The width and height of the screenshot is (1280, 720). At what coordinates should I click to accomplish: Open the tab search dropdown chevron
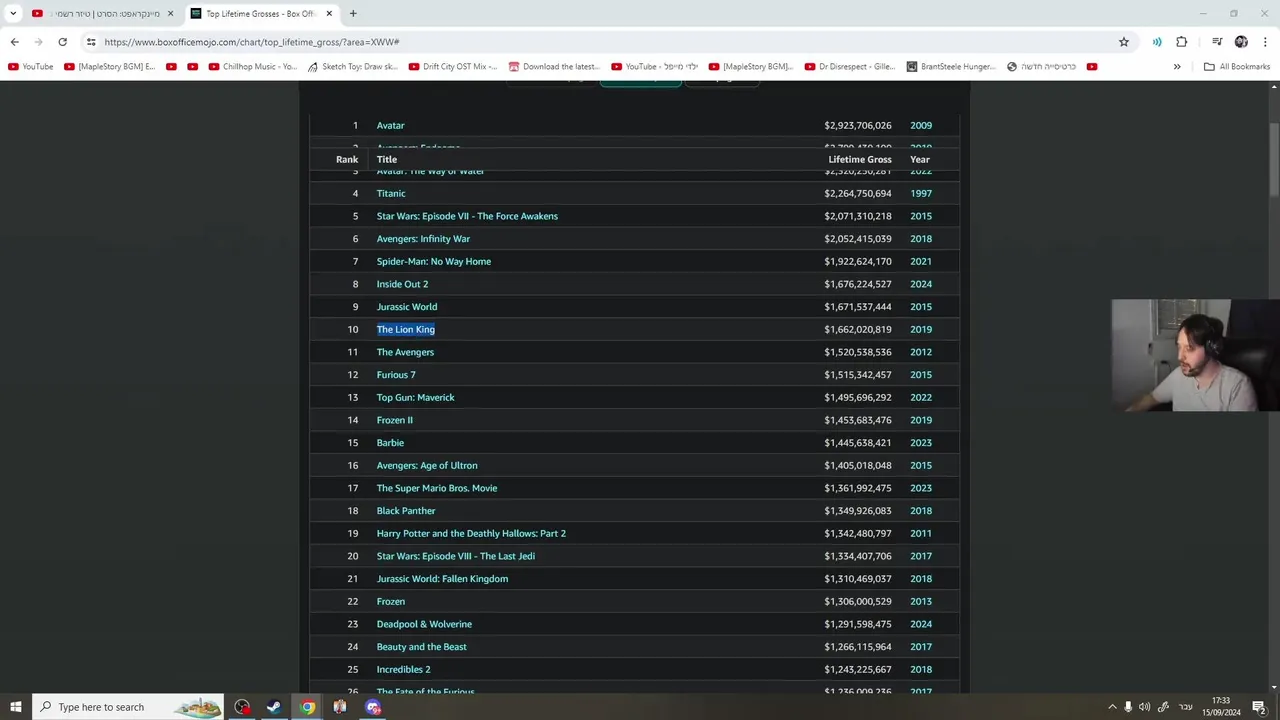[x=13, y=13]
